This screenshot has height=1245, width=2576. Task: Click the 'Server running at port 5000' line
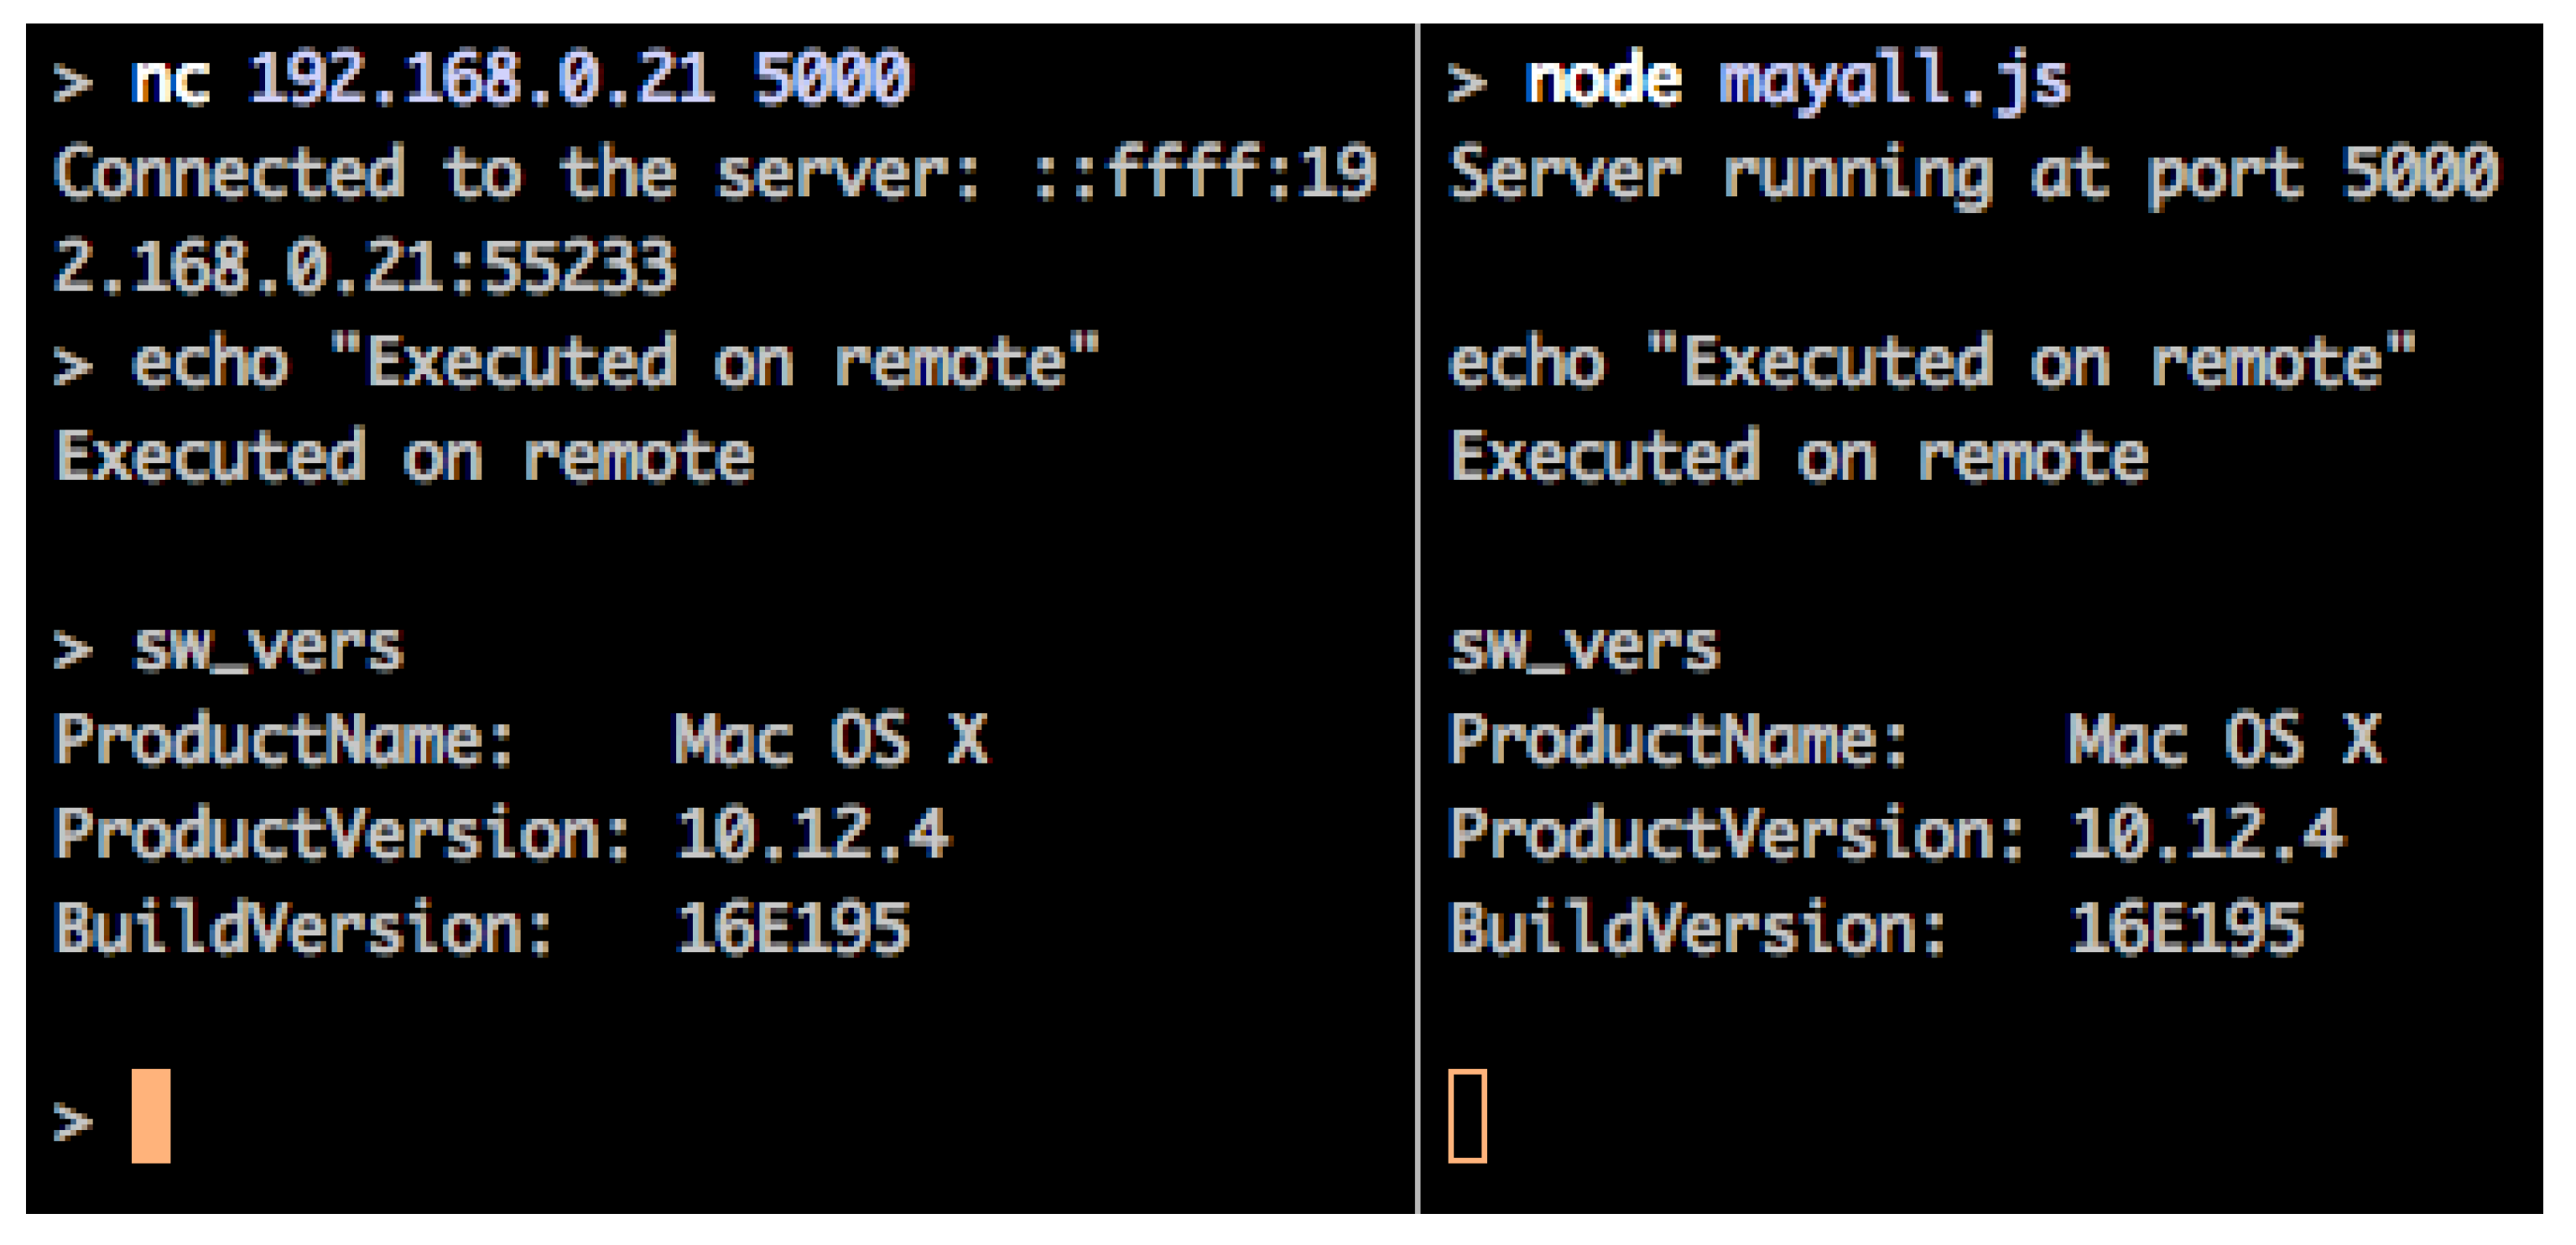point(1972,174)
